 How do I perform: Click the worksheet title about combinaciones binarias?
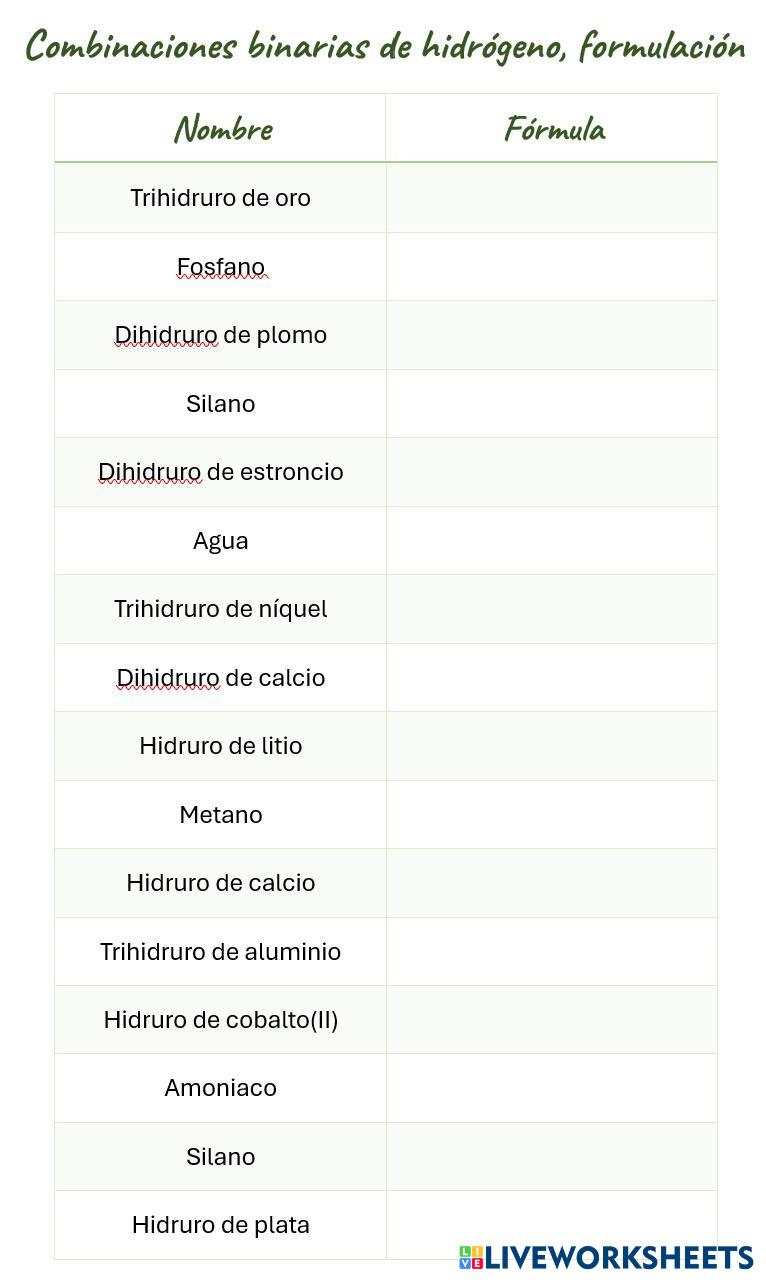(384, 46)
